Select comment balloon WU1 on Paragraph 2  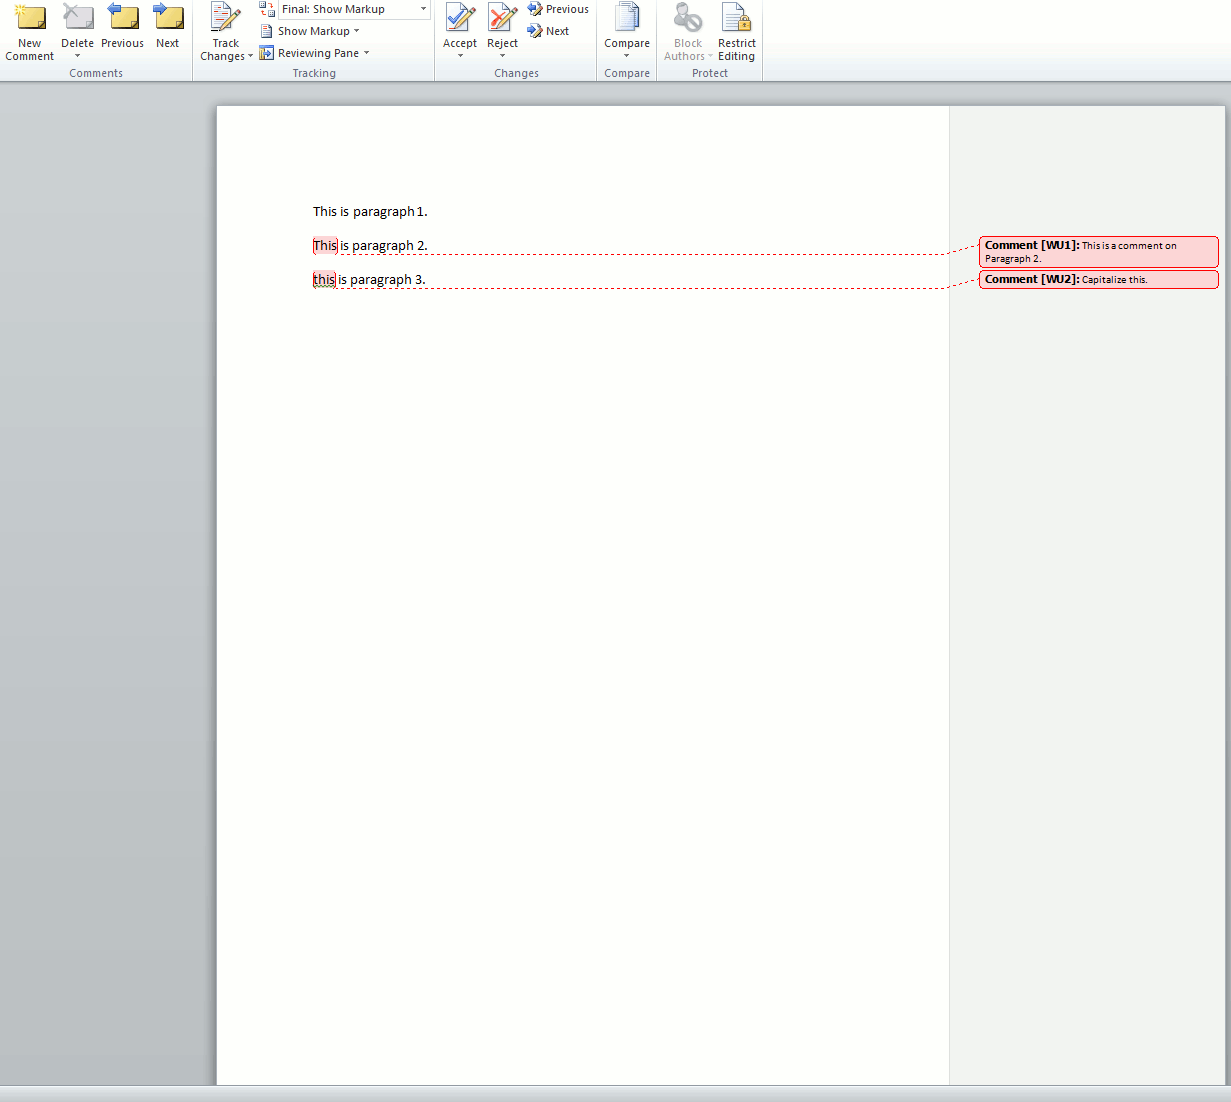point(1099,252)
